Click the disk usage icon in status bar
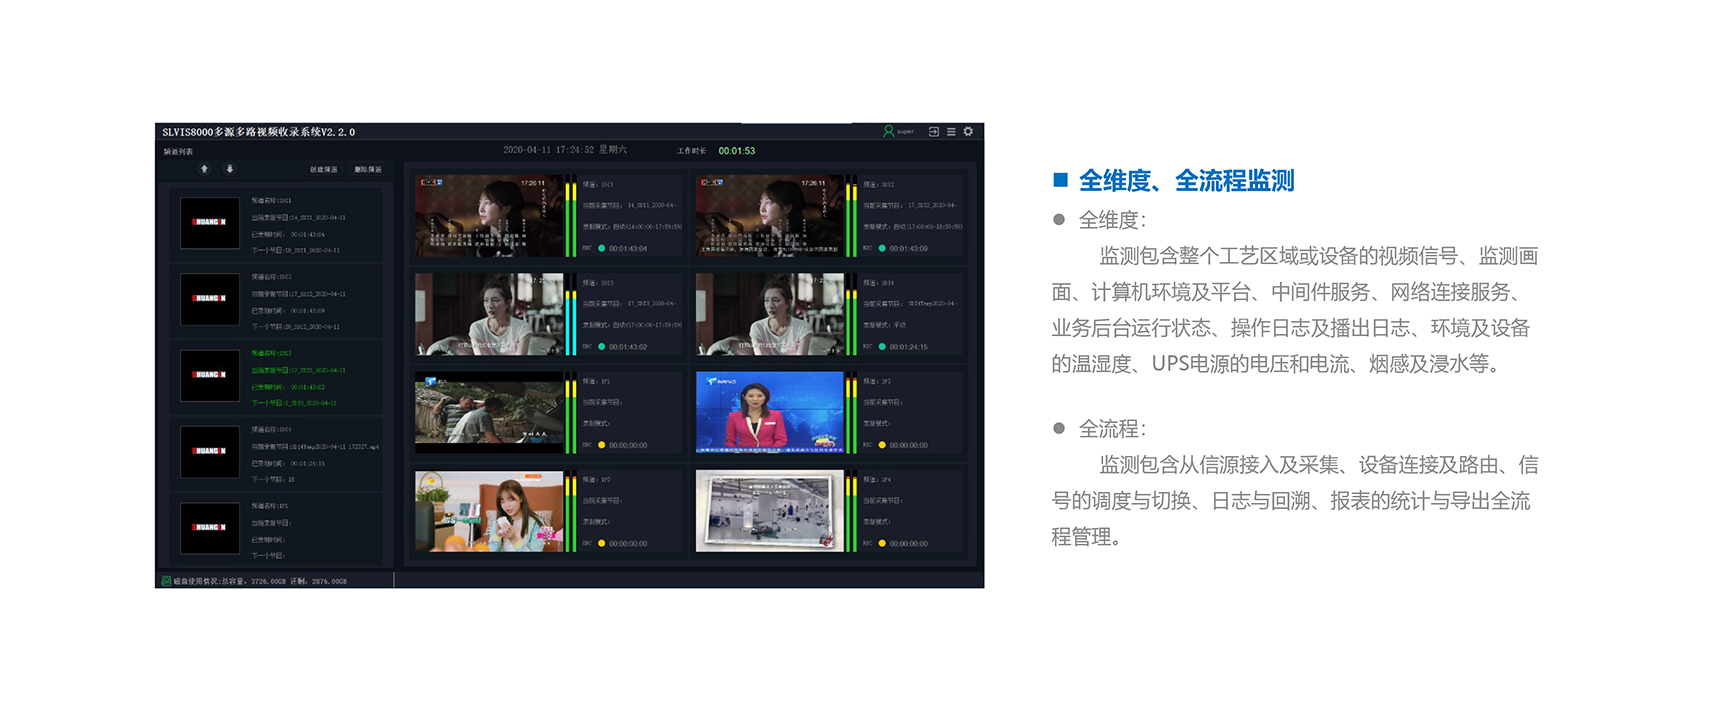This screenshot has height=727, width=1725. pos(166,580)
